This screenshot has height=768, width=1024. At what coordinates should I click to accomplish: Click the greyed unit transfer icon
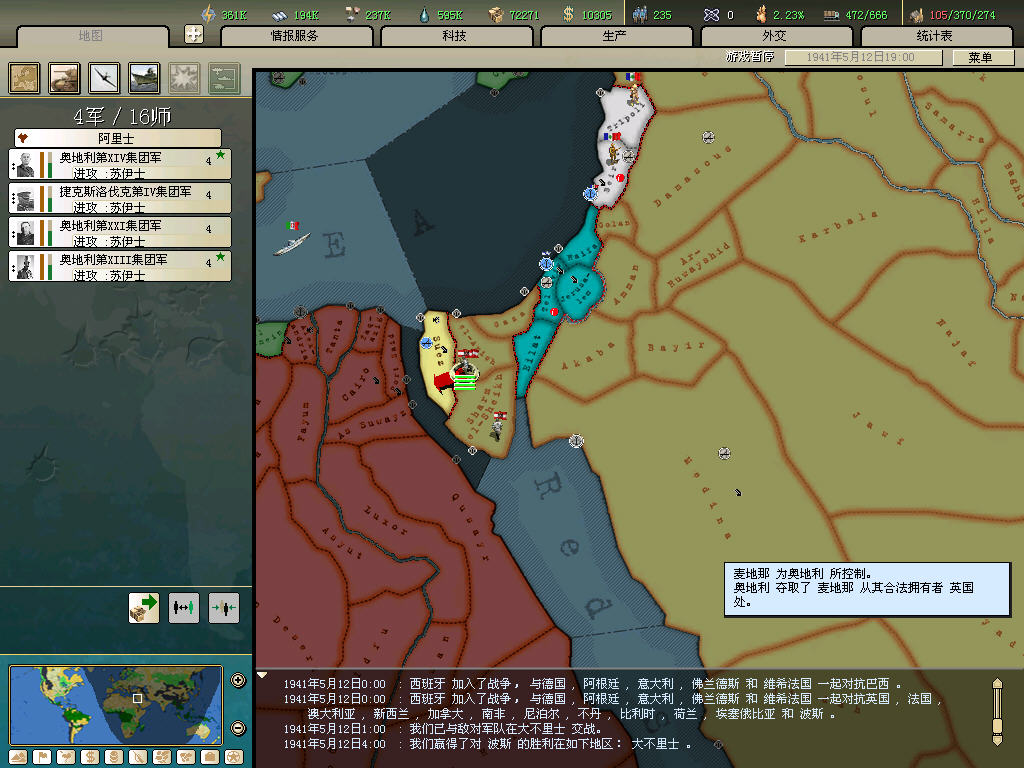[225, 78]
